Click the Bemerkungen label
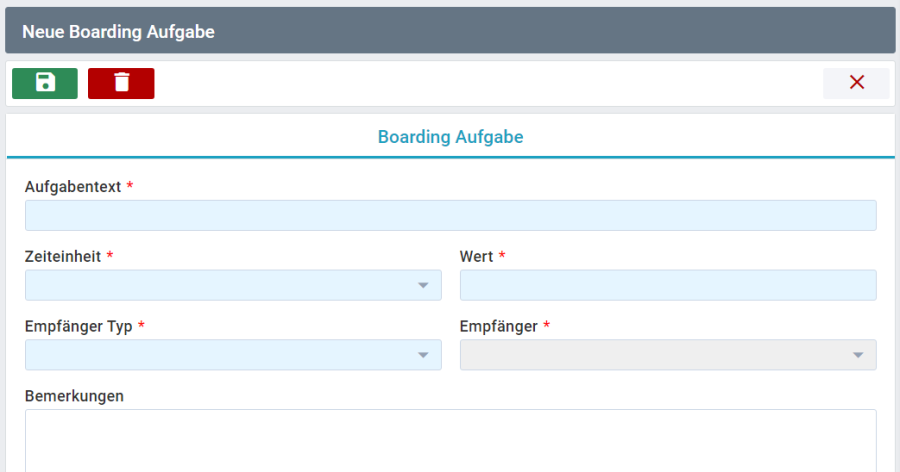This screenshot has height=472, width=900. pyautogui.click(x=74, y=396)
